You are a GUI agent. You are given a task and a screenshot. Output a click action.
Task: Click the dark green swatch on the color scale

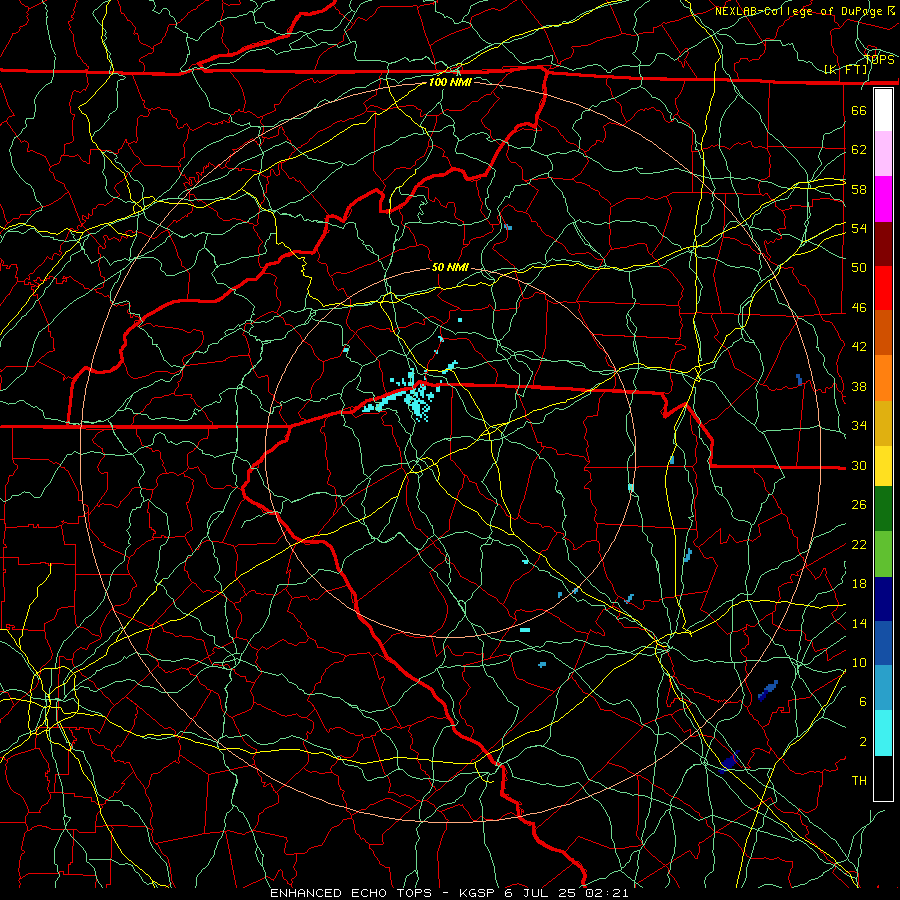(883, 509)
